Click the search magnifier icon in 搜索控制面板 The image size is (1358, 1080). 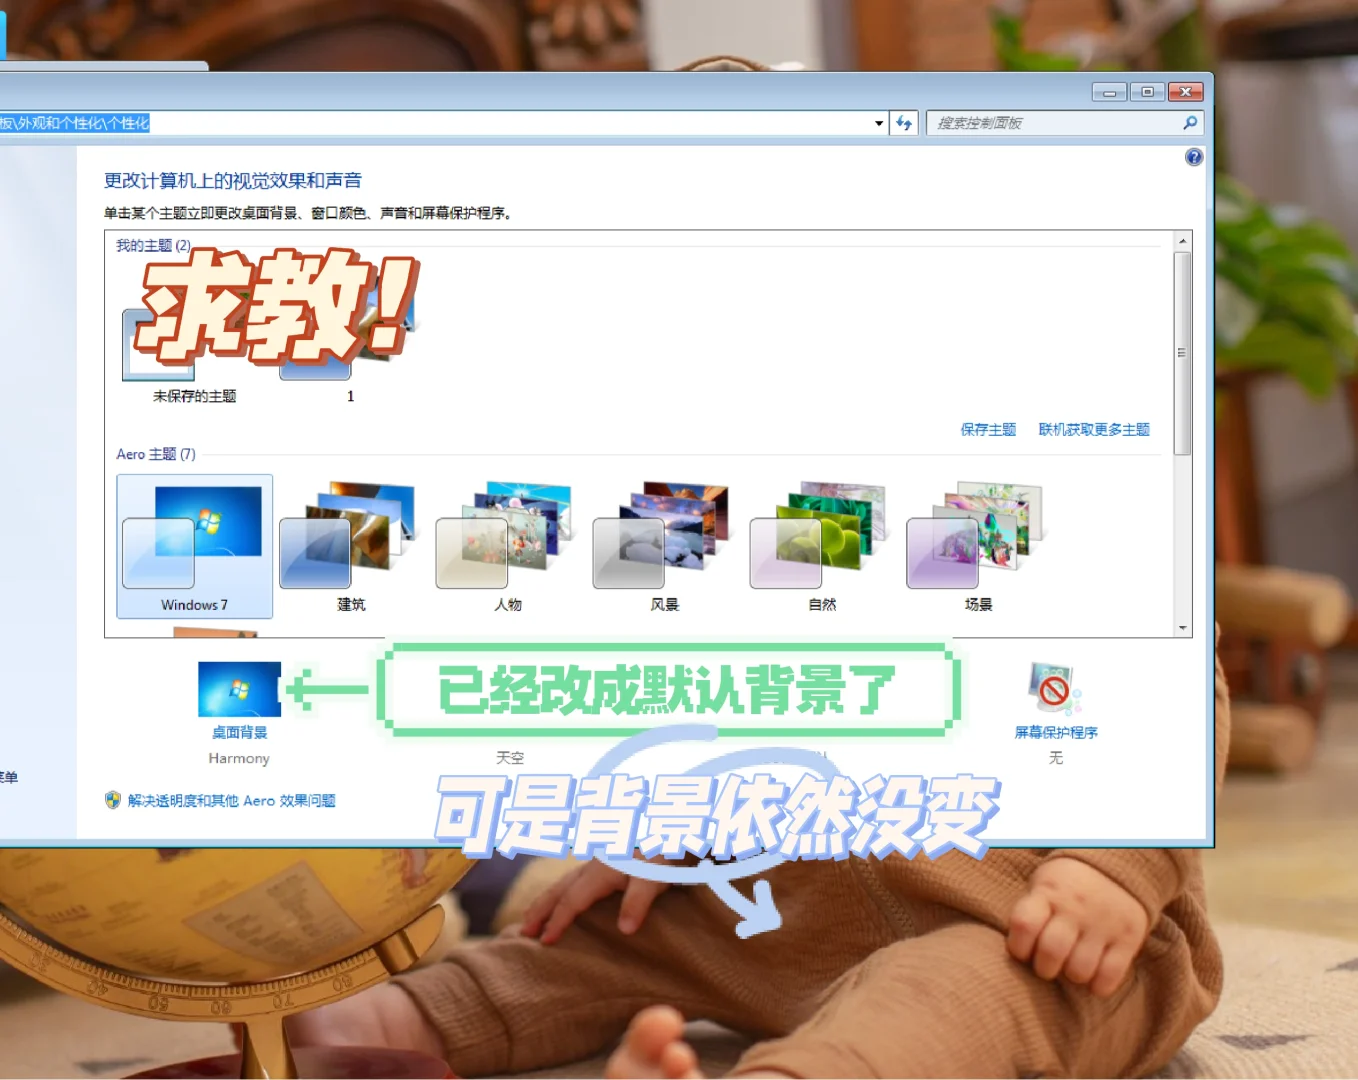(1189, 122)
